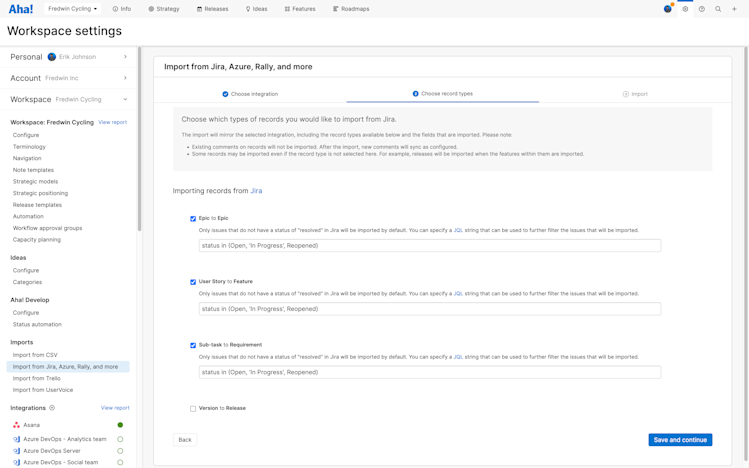Click View report next to Integrations
The image size is (749, 468).
(115, 408)
